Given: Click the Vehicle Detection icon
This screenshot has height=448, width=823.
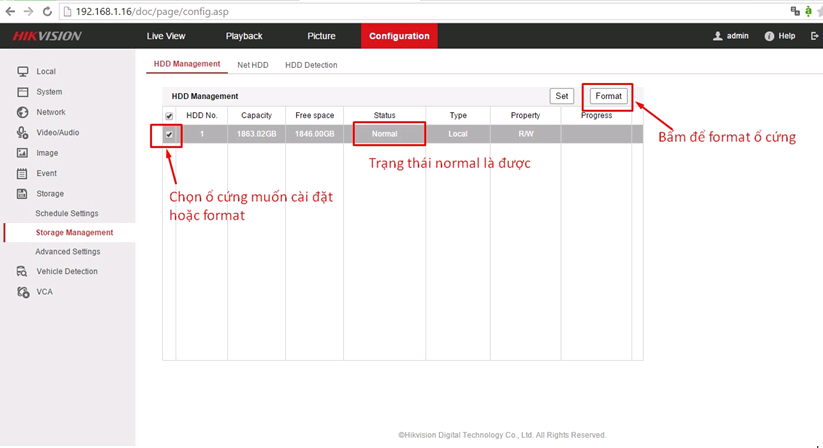Looking at the screenshot, I should tap(22, 271).
